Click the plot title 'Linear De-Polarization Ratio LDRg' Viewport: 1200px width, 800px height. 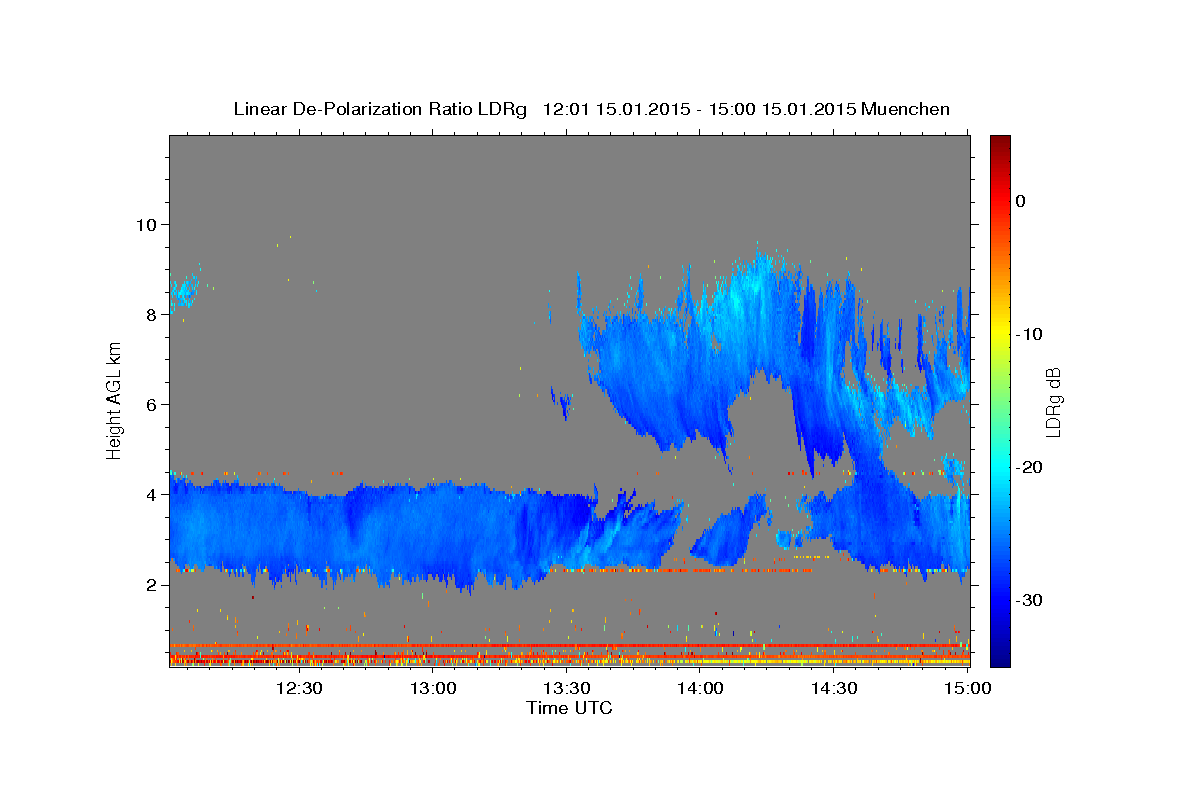pyautogui.click(x=379, y=109)
